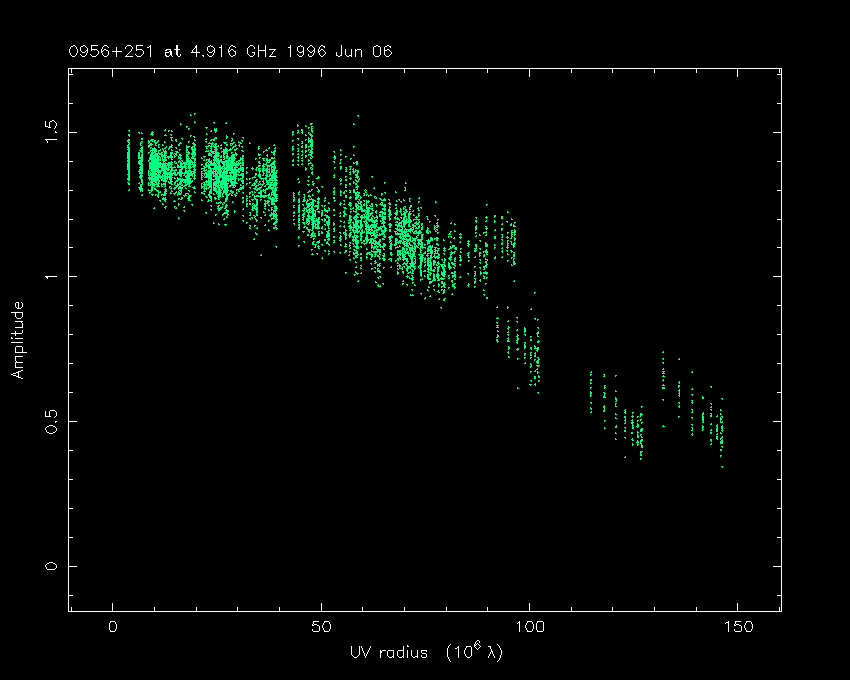Click the leftmost data column near UV radius 4
850x680 pixels.
pyautogui.click(x=129, y=160)
